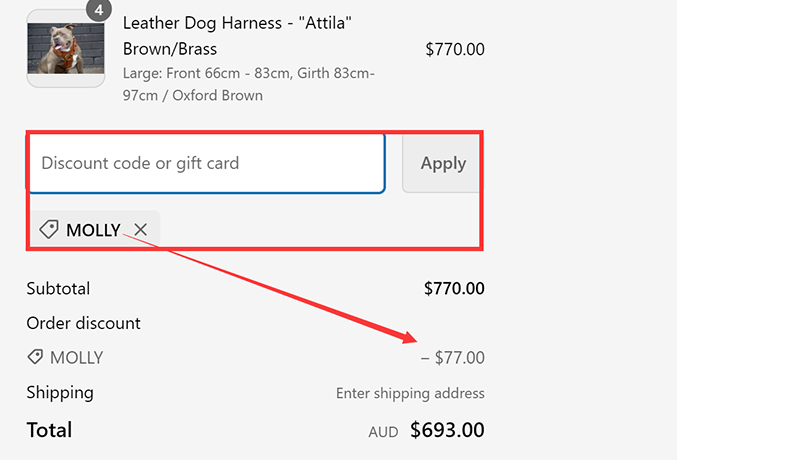Click the −$77.00 discount amount
This screenshot has width=800, height=460.
452,358
